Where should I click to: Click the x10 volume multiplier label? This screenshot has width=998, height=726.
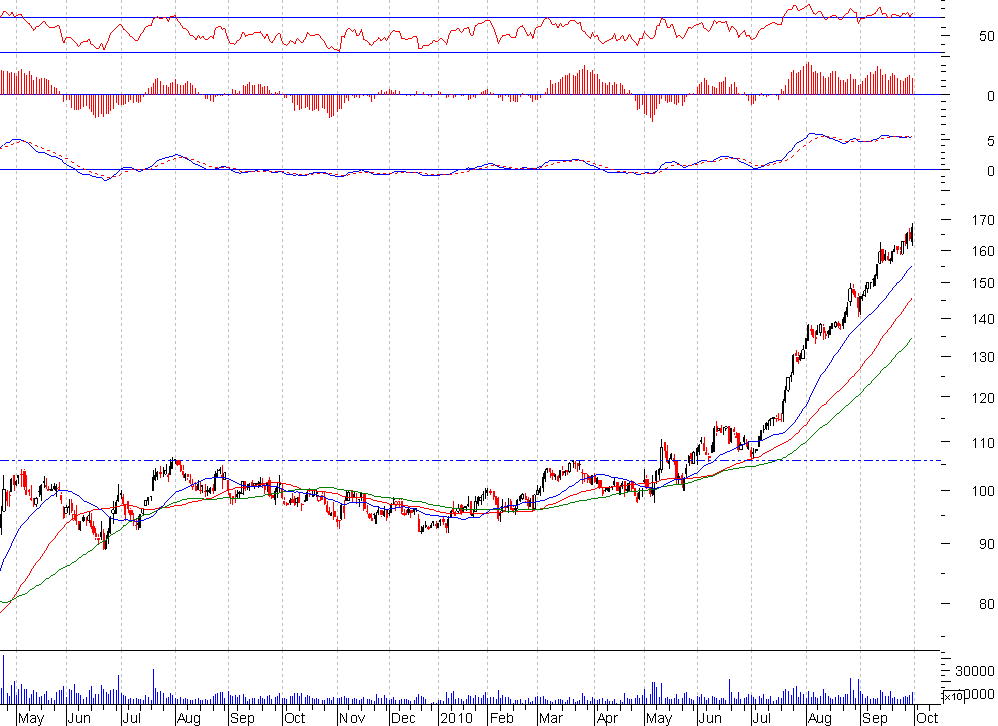[953, 697]
